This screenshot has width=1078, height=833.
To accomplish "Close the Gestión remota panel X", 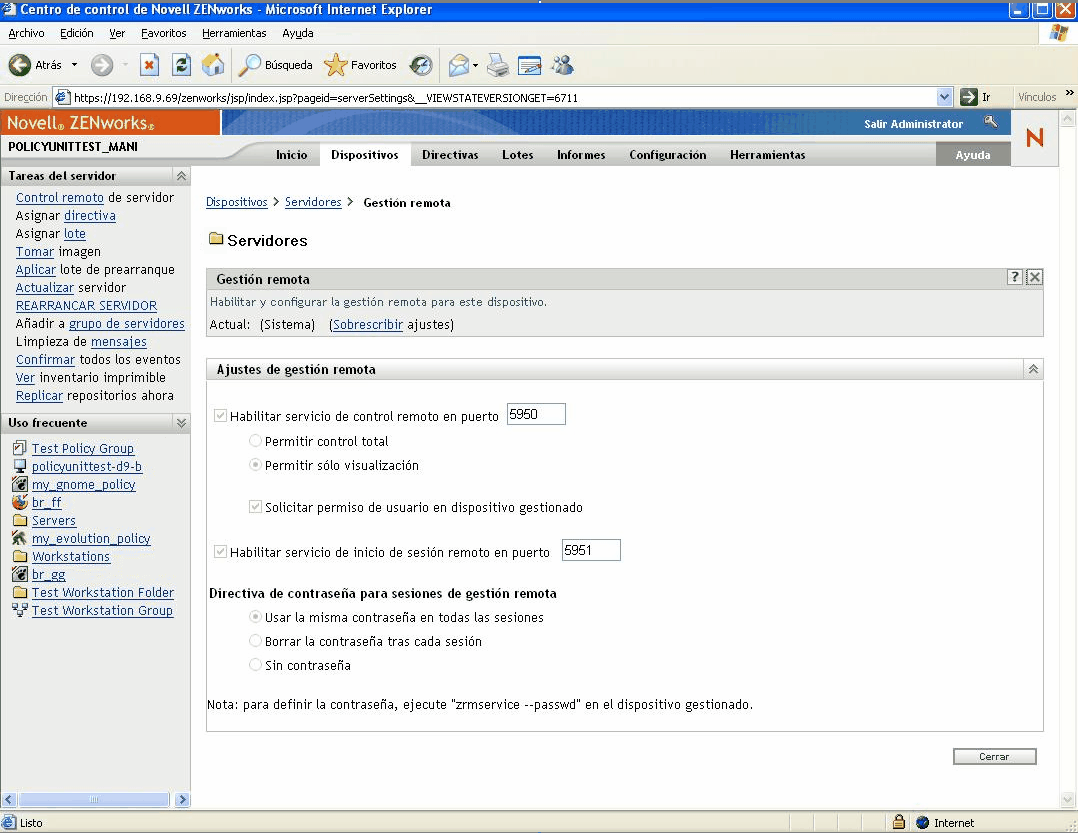I will 1034,277.
